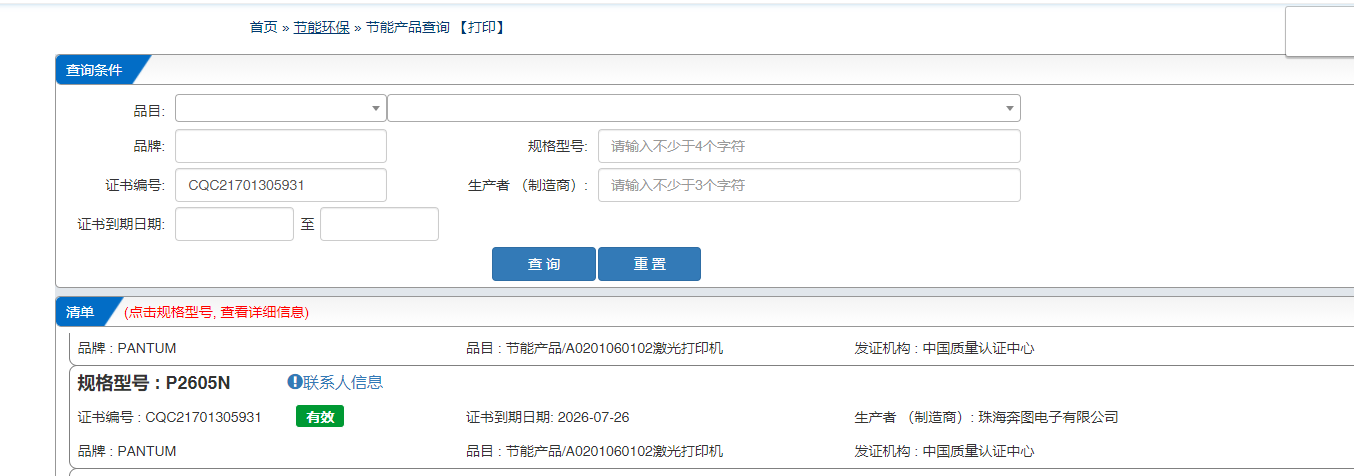
Task: Open the 节能环保 breadcrumb link
Action: 321,28
